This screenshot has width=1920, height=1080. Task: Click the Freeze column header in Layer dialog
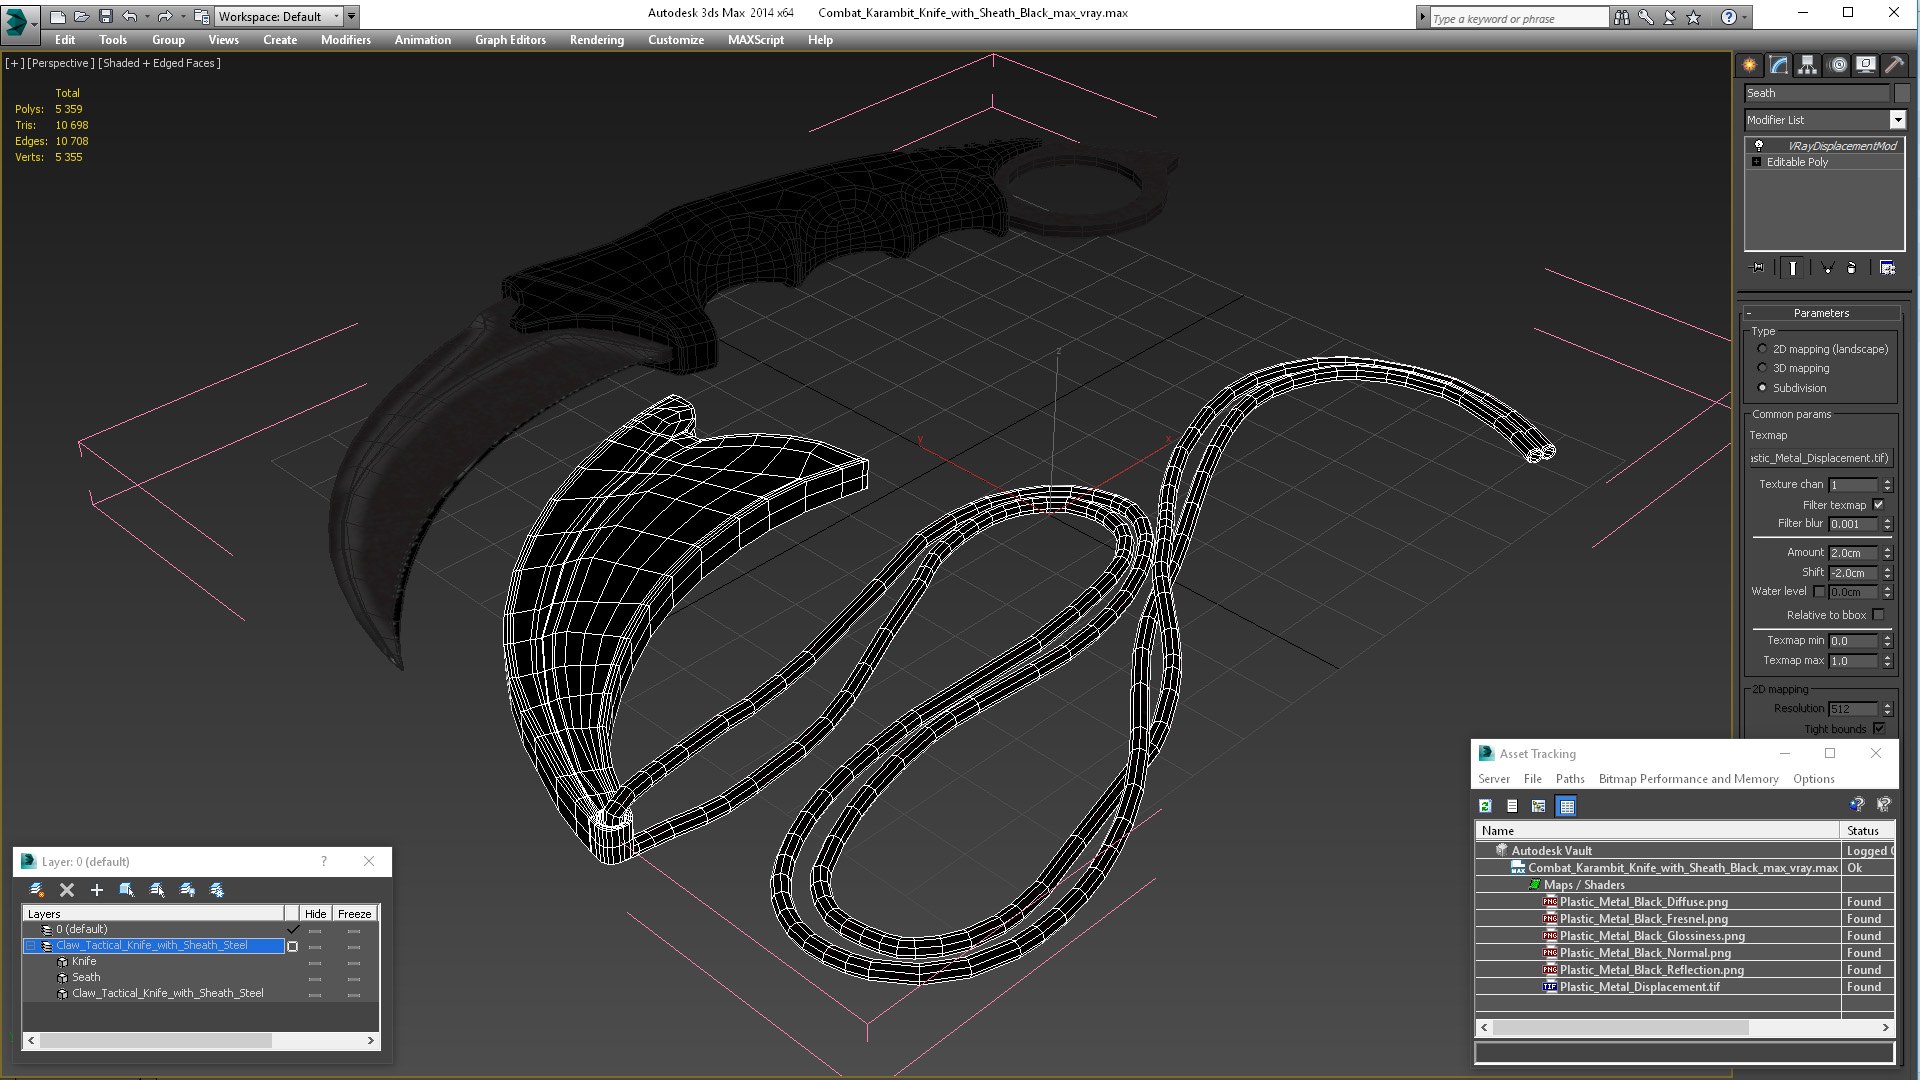point(354,914)
